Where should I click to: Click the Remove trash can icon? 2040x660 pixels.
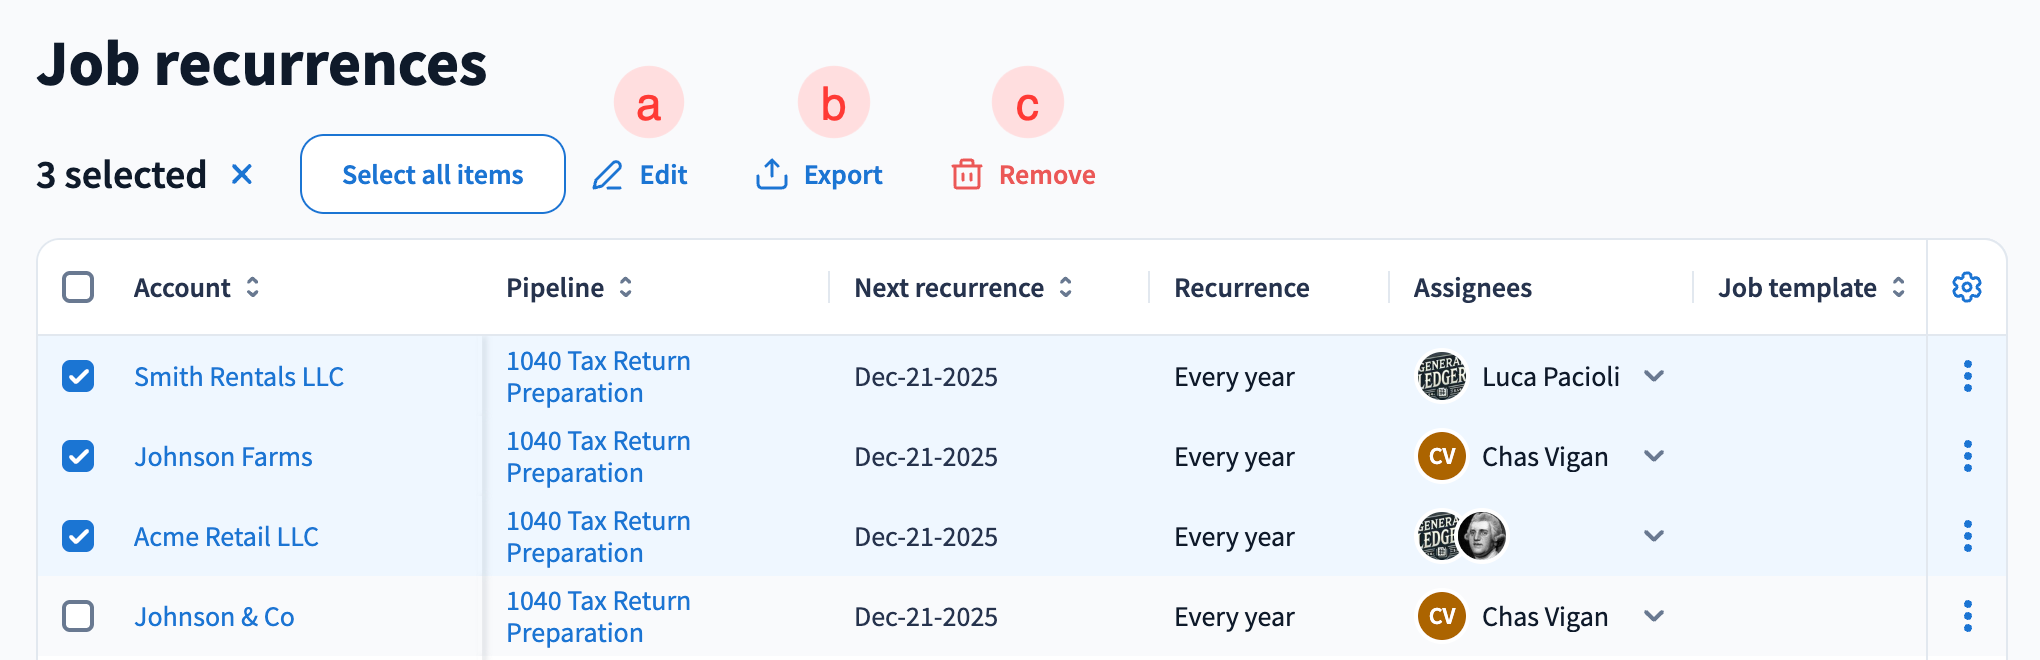click(x=966, y=174)
